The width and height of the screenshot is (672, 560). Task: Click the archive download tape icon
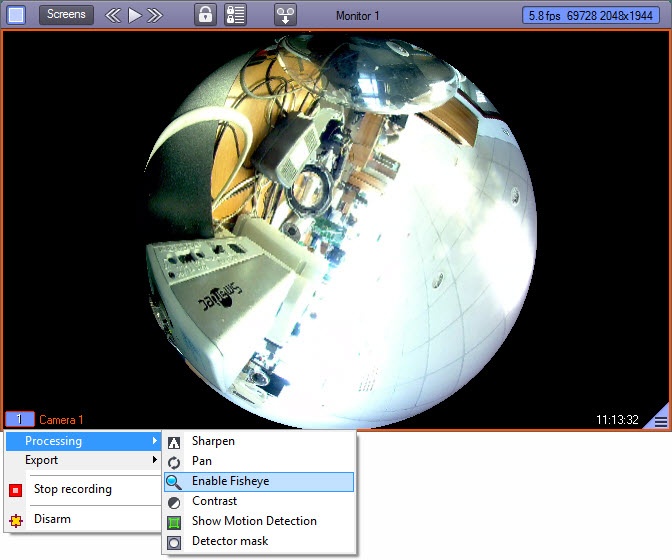coord(285,15)
